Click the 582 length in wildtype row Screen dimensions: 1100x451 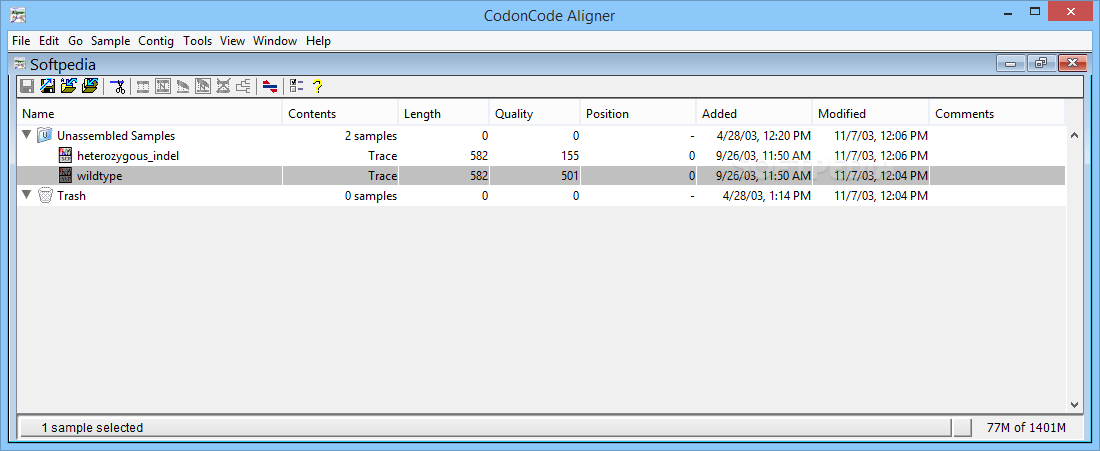pos(478,176)
